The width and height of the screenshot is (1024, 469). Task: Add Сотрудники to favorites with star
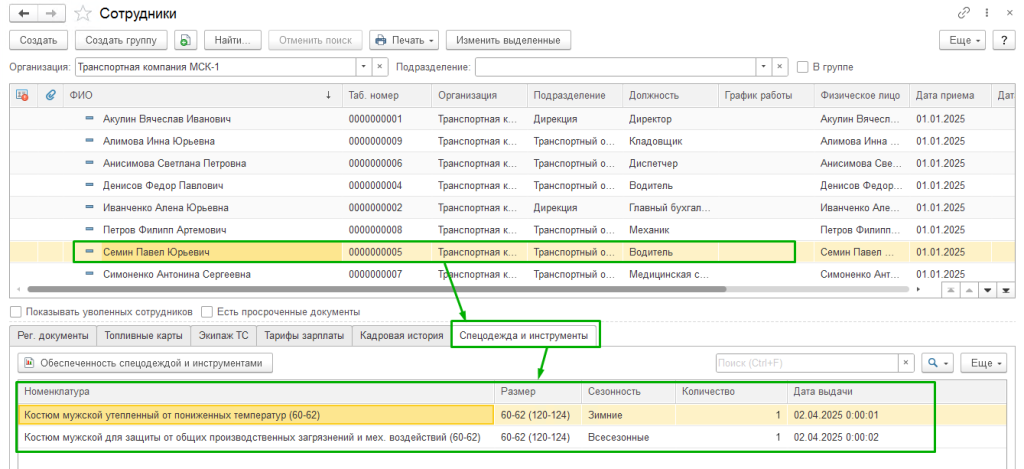(x=85, y=13)
